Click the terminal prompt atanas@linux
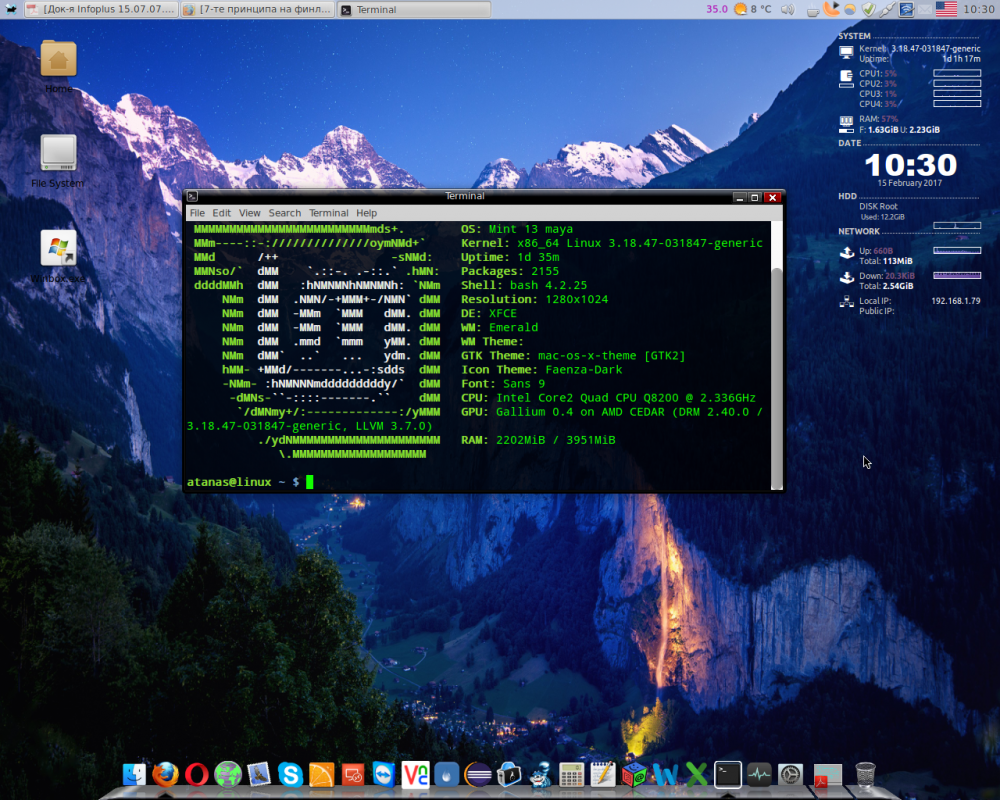1000x800 pixels. (229, 482)
